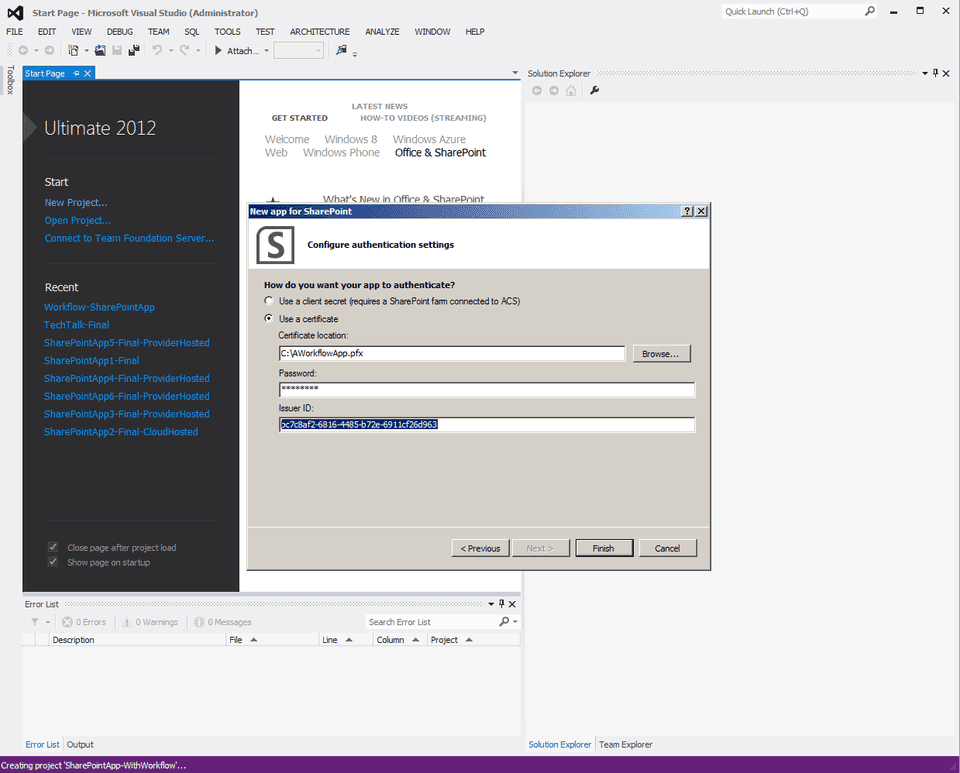Click the Browse button for certificate location

coord(662,353)
